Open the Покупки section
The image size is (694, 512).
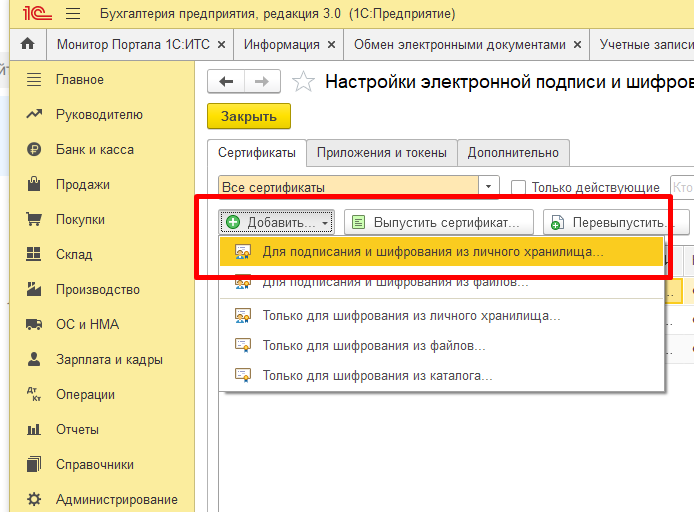(80, 219)
